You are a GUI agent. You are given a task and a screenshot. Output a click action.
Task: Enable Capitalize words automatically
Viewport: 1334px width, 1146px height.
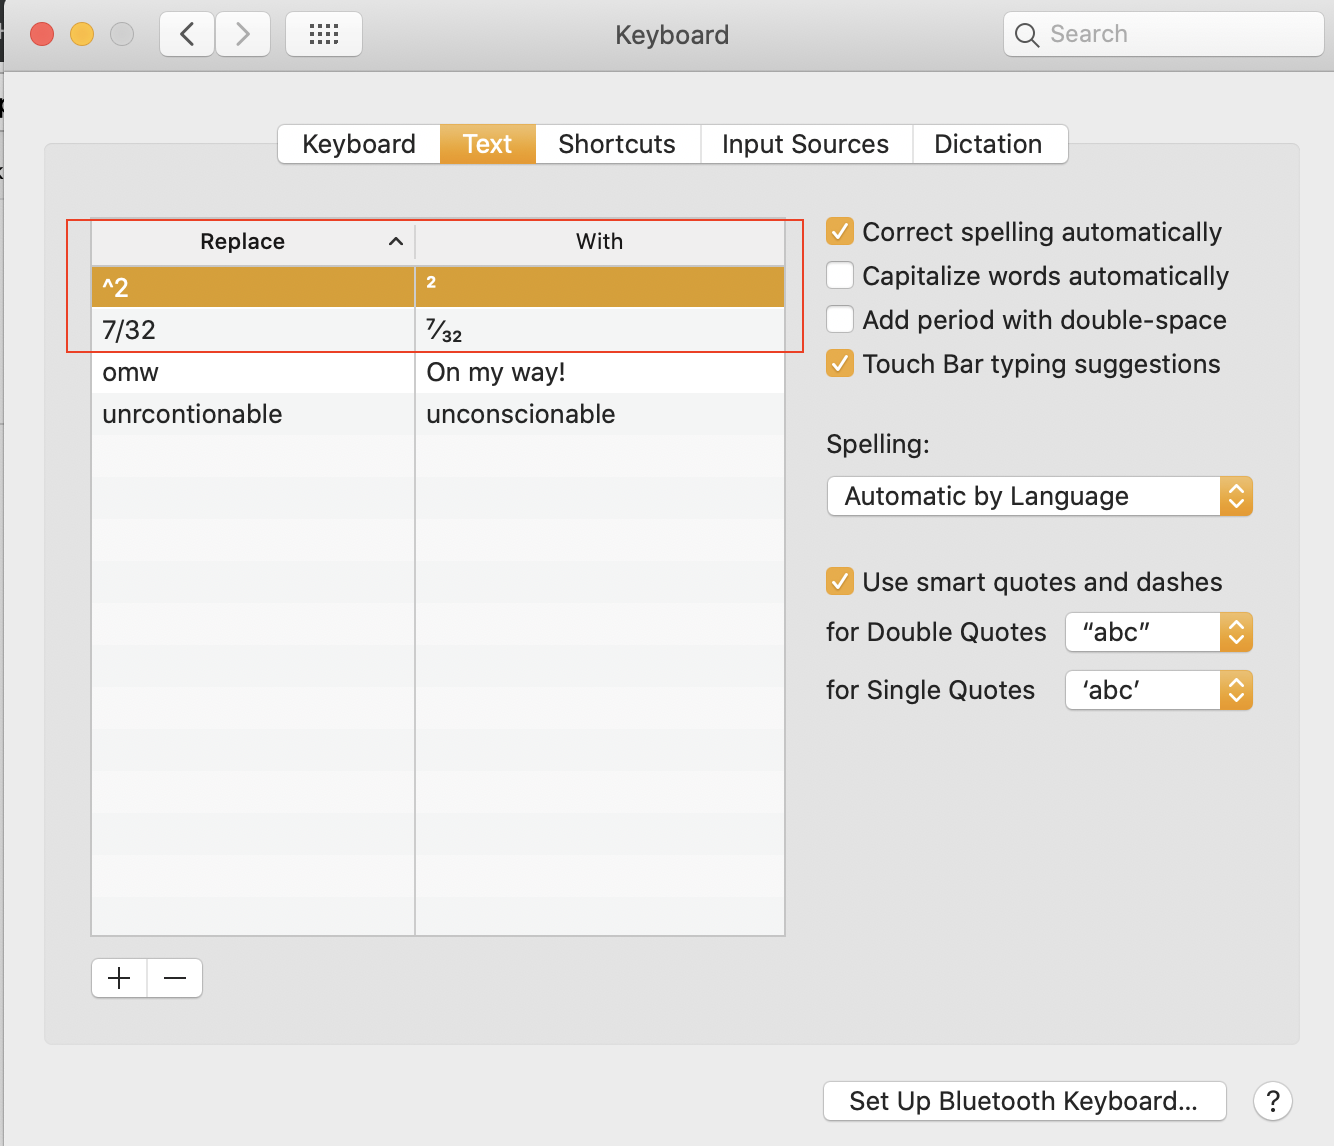[x=840, y=276]
